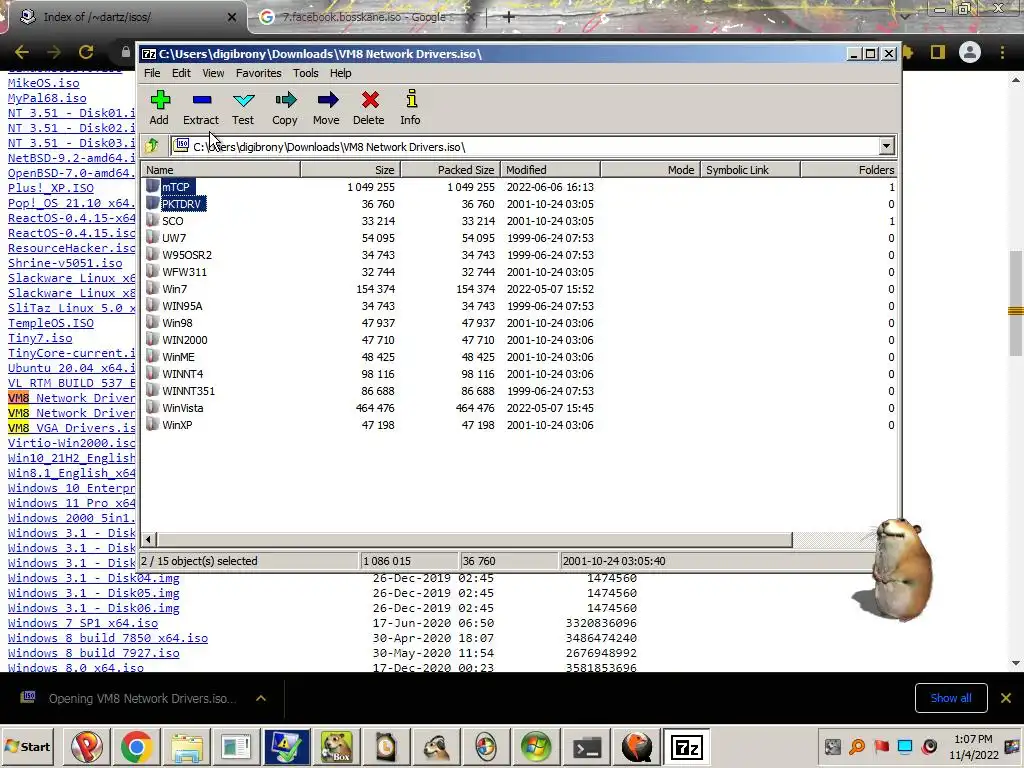Select the mTCP folder
Viewport: 1024px width, 768px height.
(x=176, y=187)
